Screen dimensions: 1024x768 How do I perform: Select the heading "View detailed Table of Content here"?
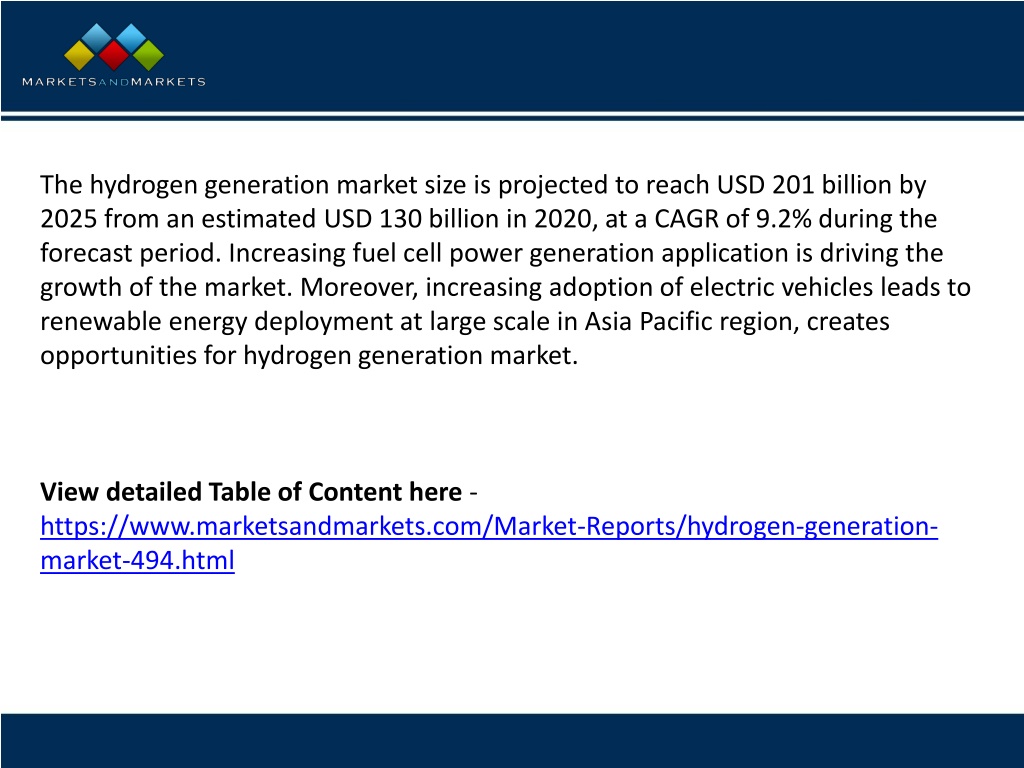(x=251, y=492)
